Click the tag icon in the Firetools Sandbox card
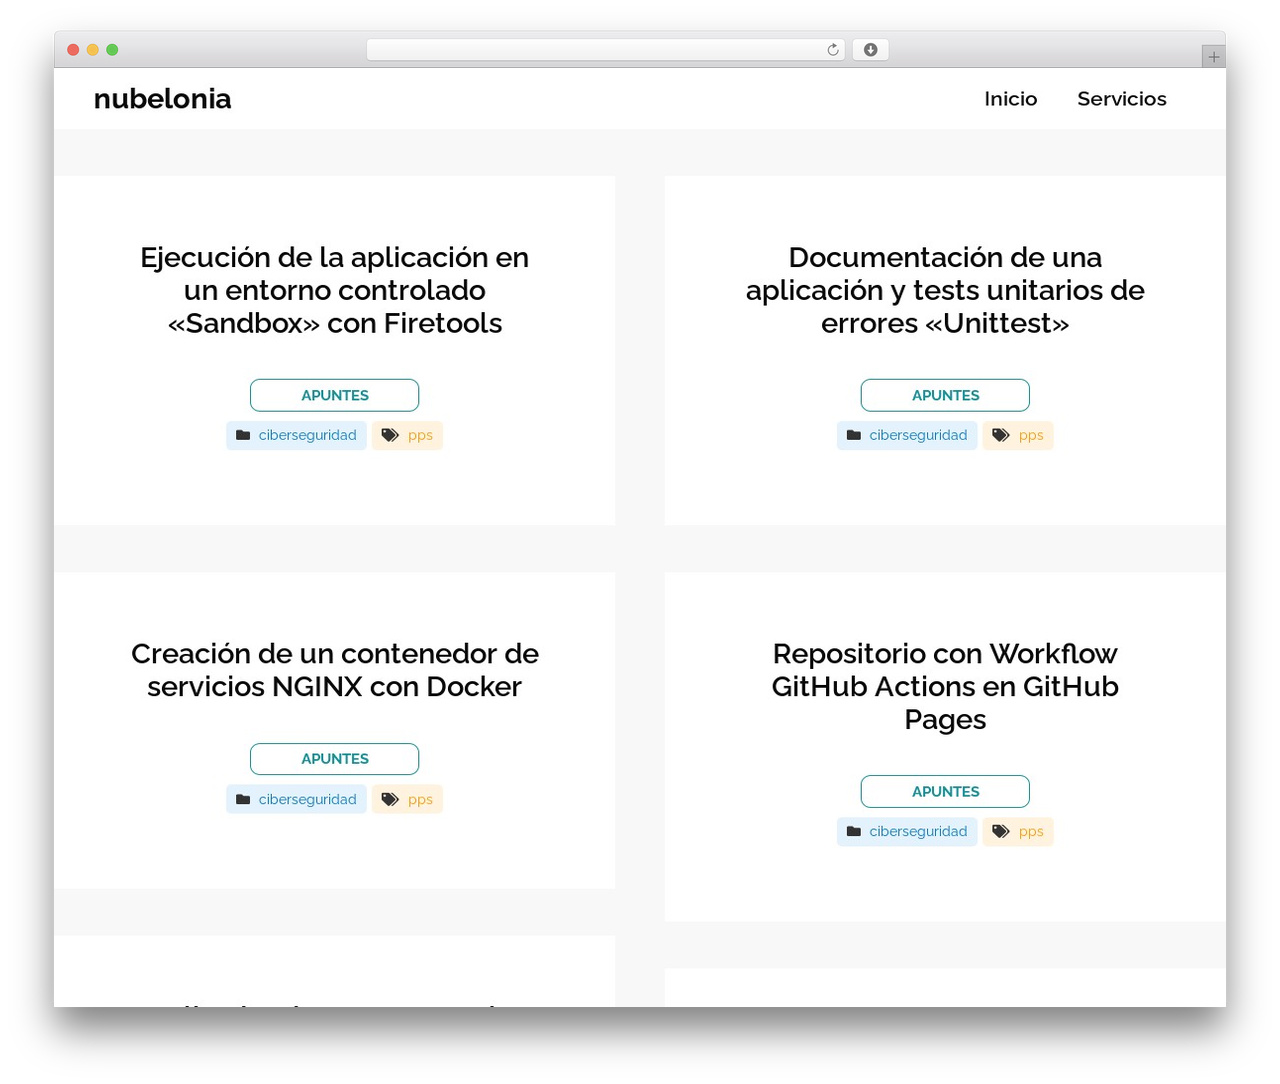Image resolution: width=1280 pixels, height=1084 pixels. [x=390, y=435]
